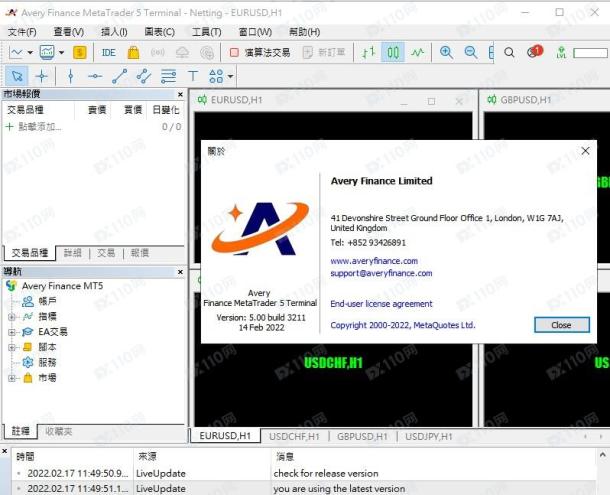
Task: Select the cursor arrow tool
Action: 17,76
